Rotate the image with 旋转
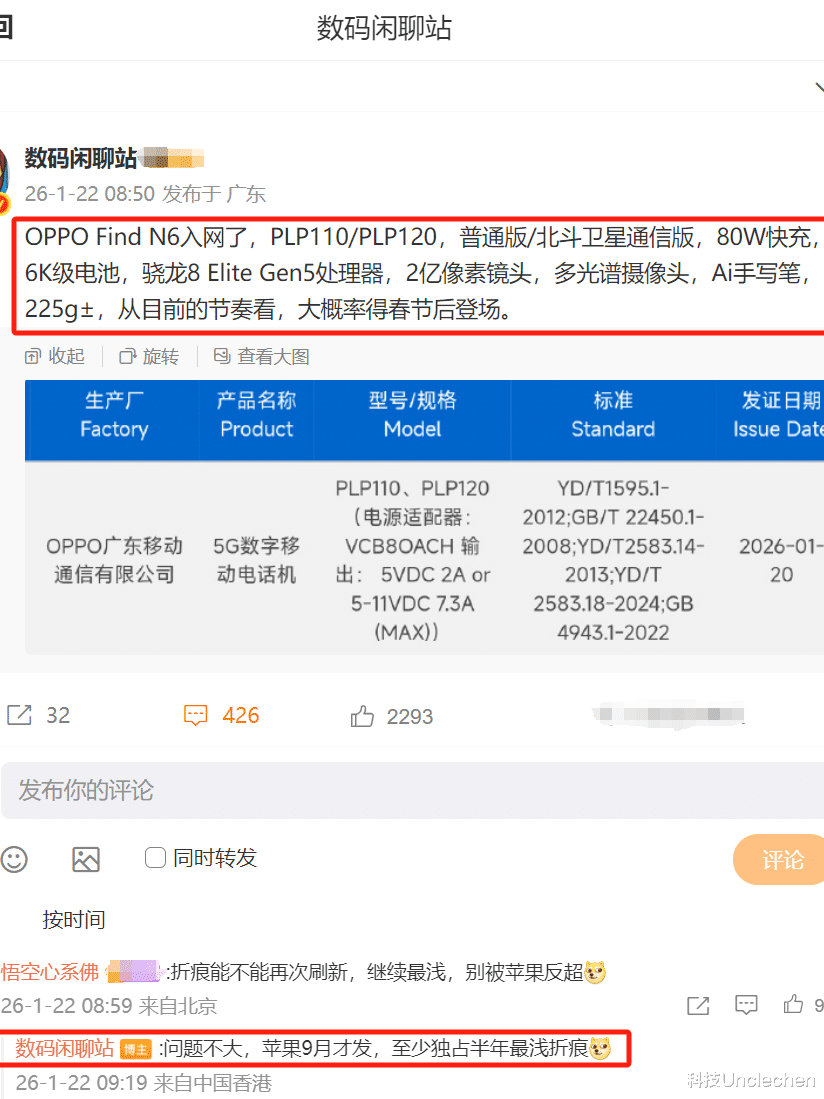Viewport: 824px width, 1099px height. pos(149,357)
